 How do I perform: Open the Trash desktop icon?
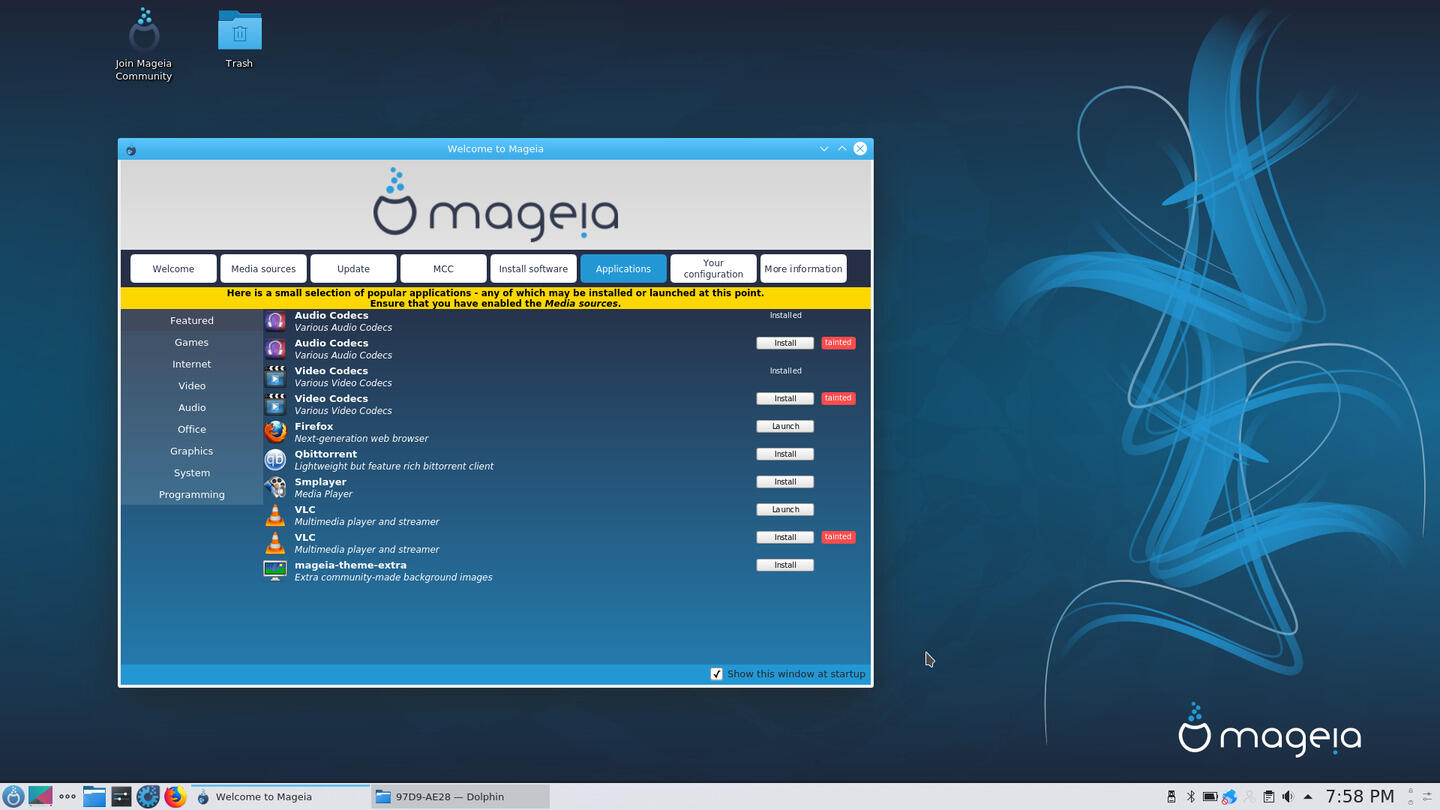239,39
